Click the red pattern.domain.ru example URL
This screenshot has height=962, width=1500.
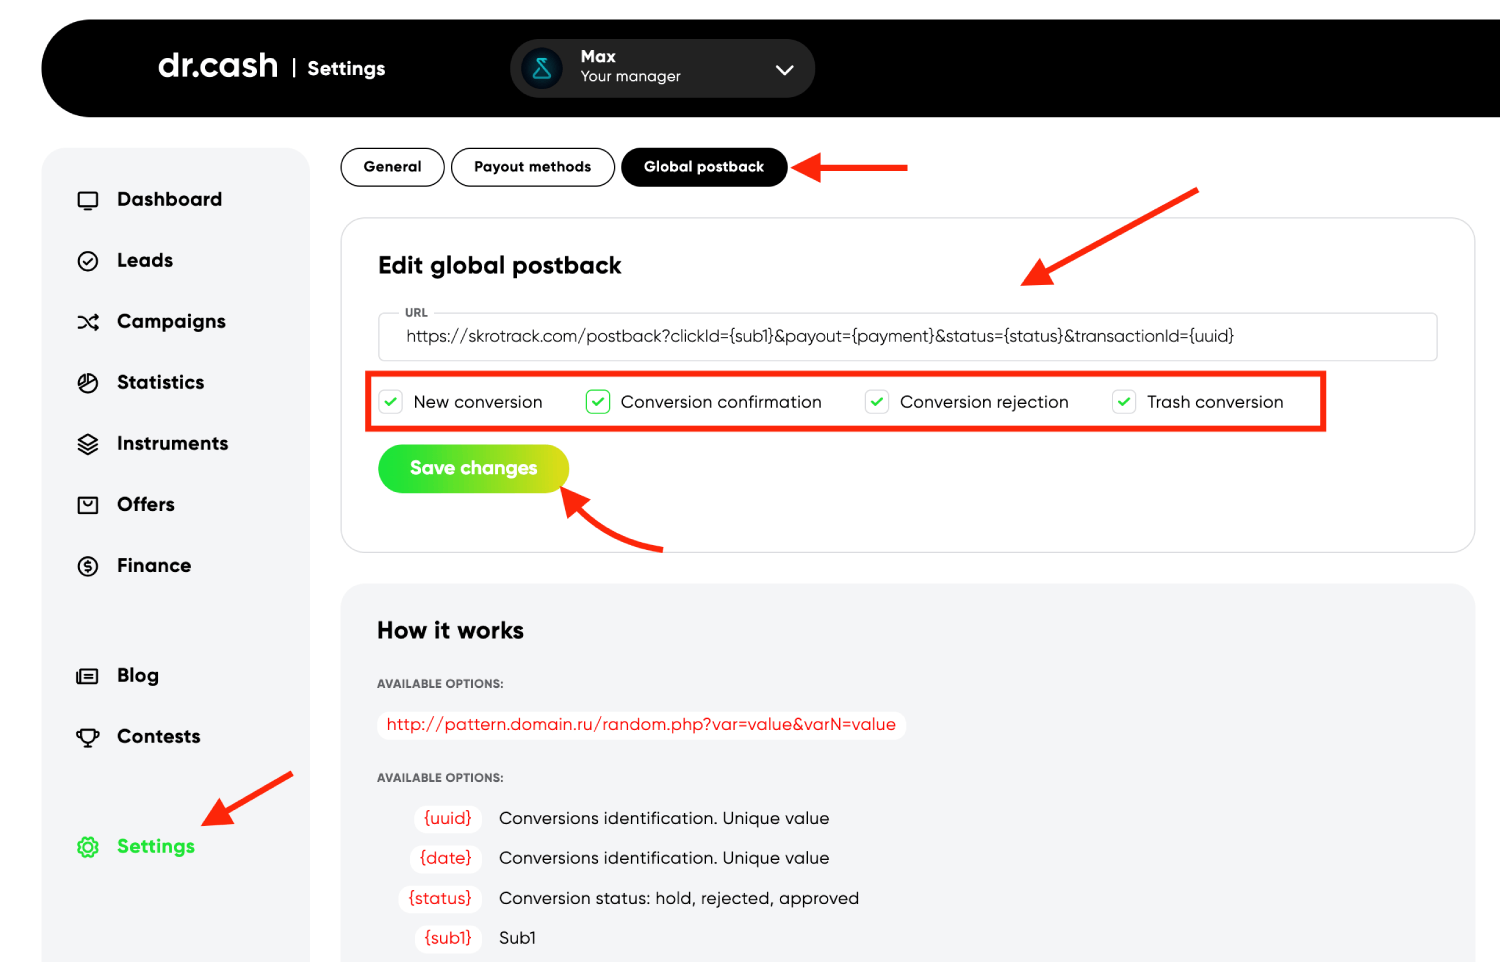pos(641,724)
